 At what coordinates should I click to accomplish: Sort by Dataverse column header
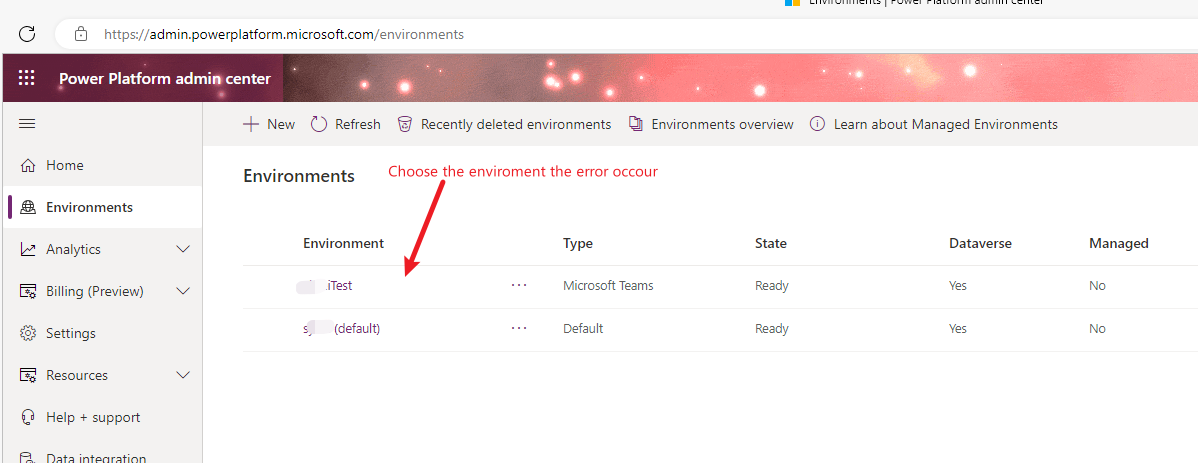980,244
